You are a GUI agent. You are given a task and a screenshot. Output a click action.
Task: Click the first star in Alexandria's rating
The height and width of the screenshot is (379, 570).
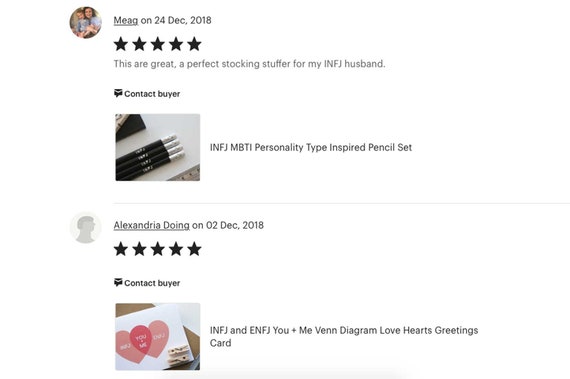tap(121, 249)
